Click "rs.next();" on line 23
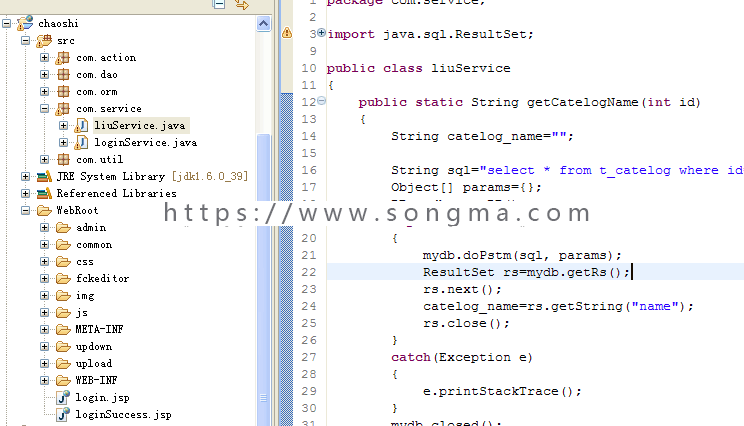 tap(462, 289)
